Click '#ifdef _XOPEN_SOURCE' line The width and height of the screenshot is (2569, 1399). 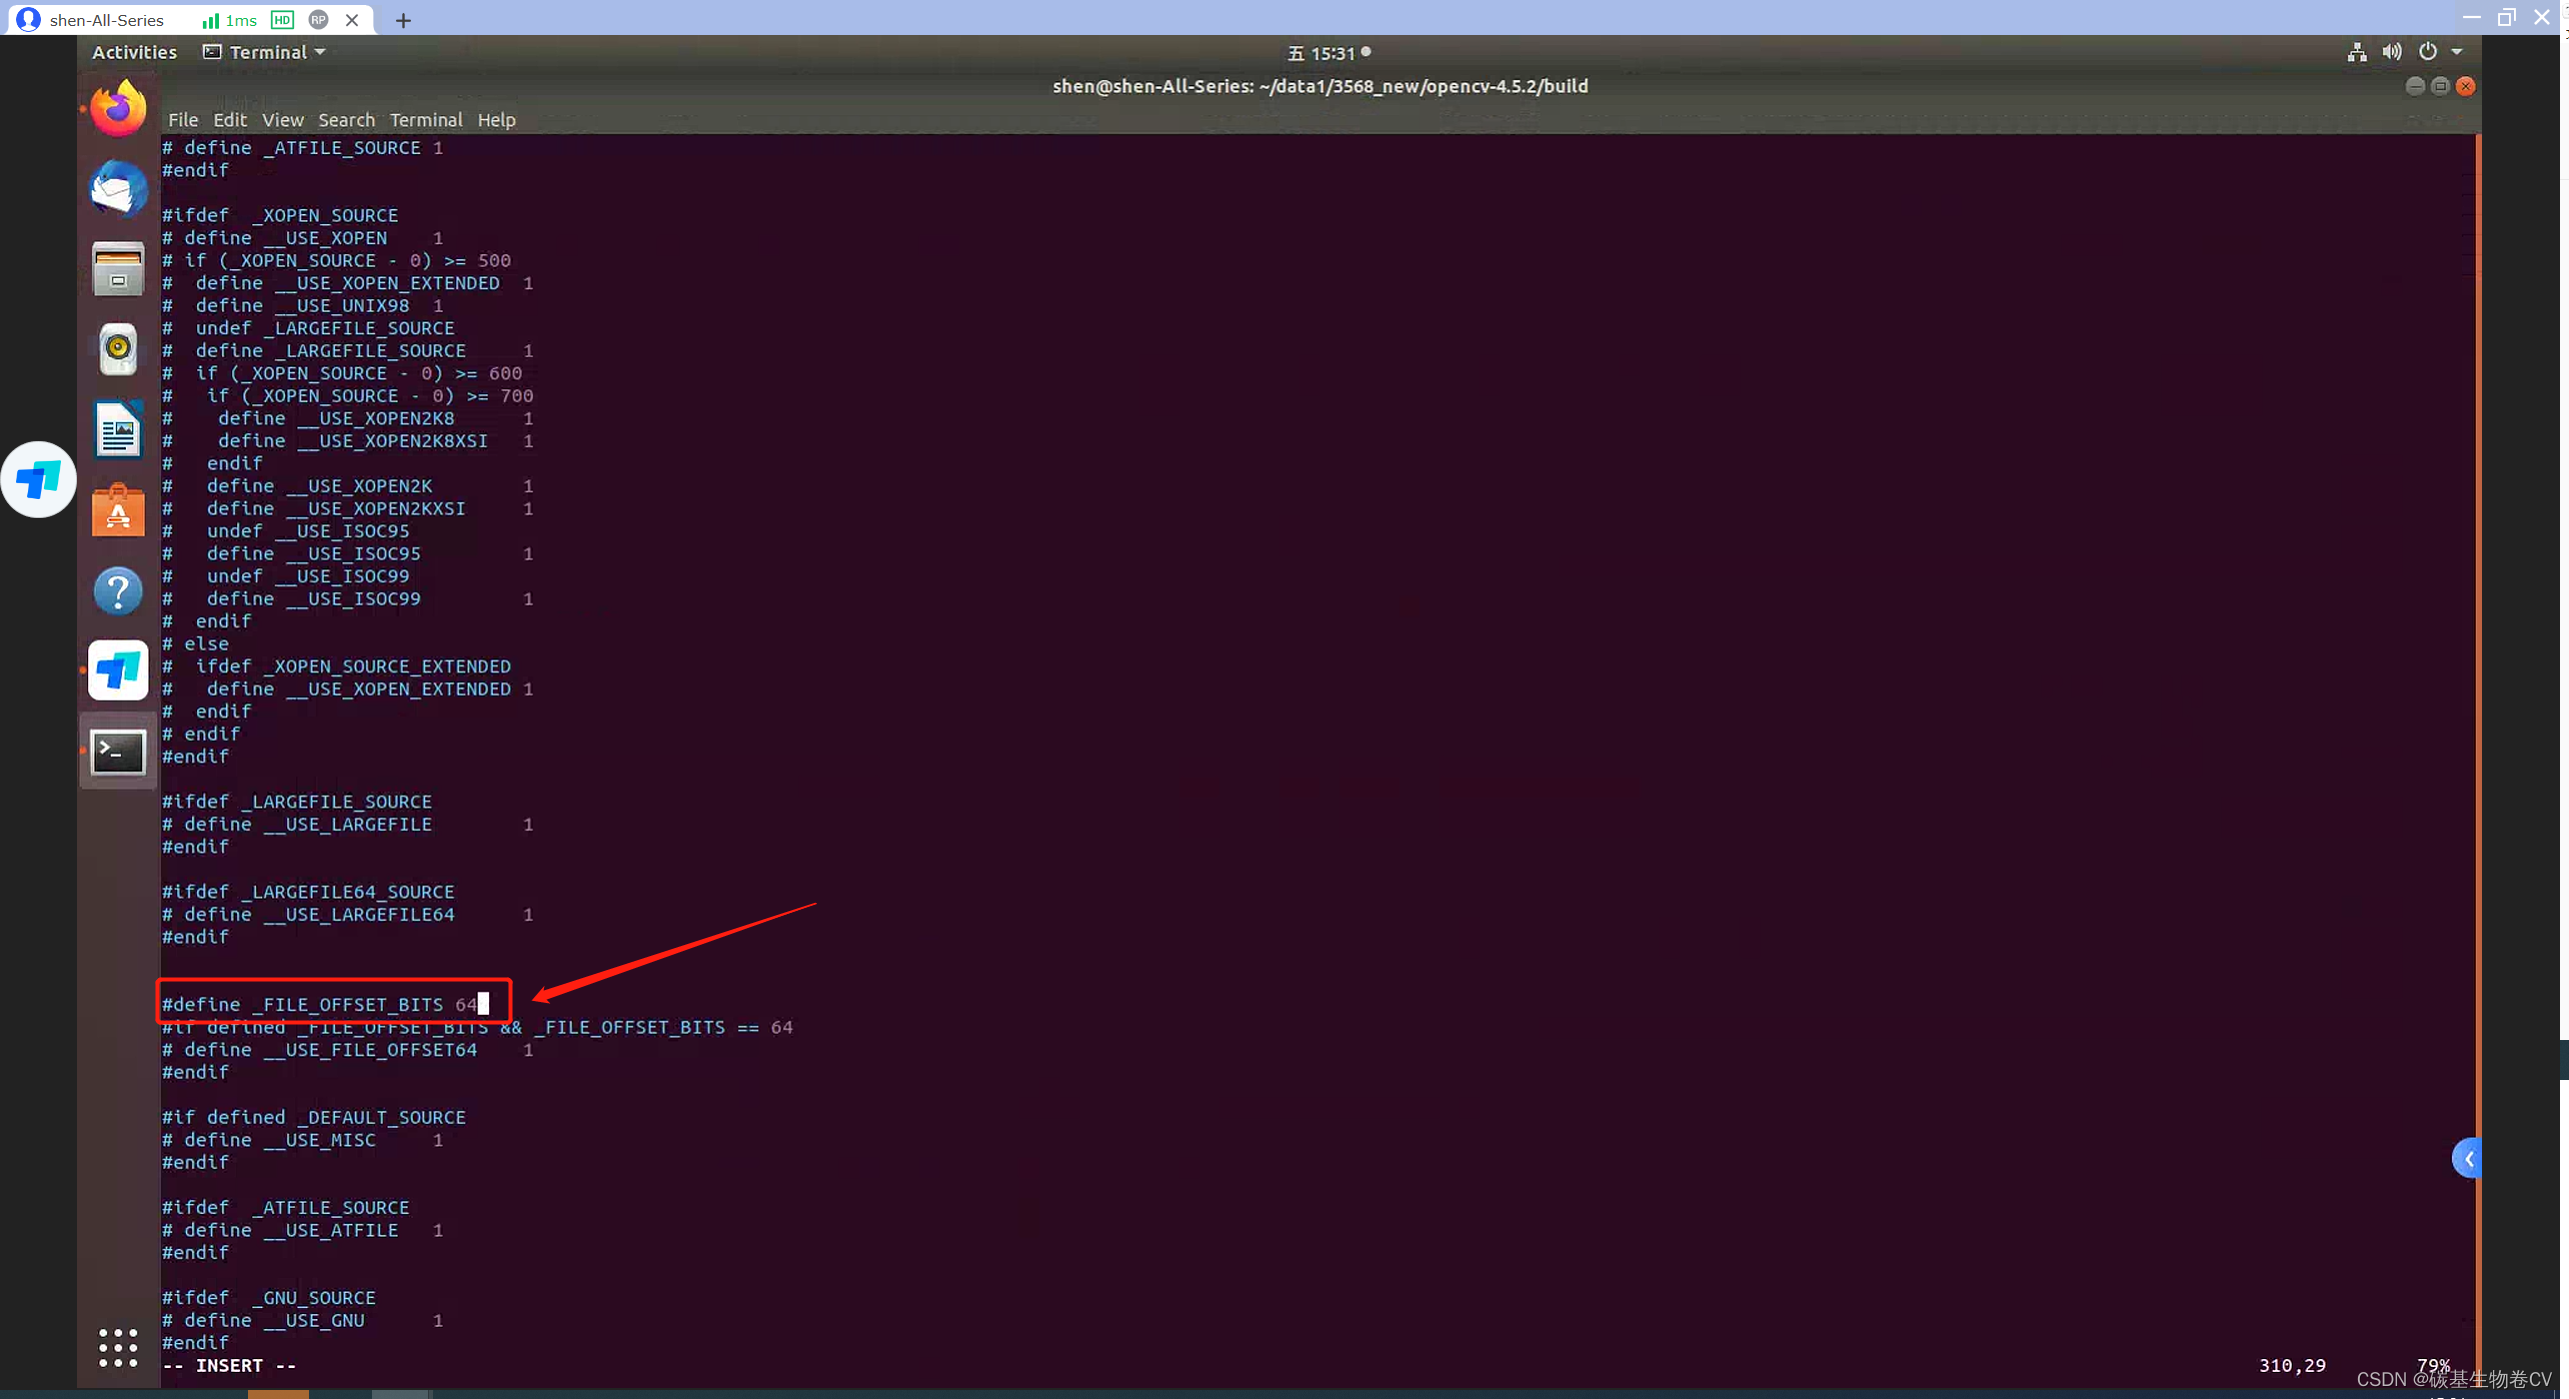coord(280,215)
